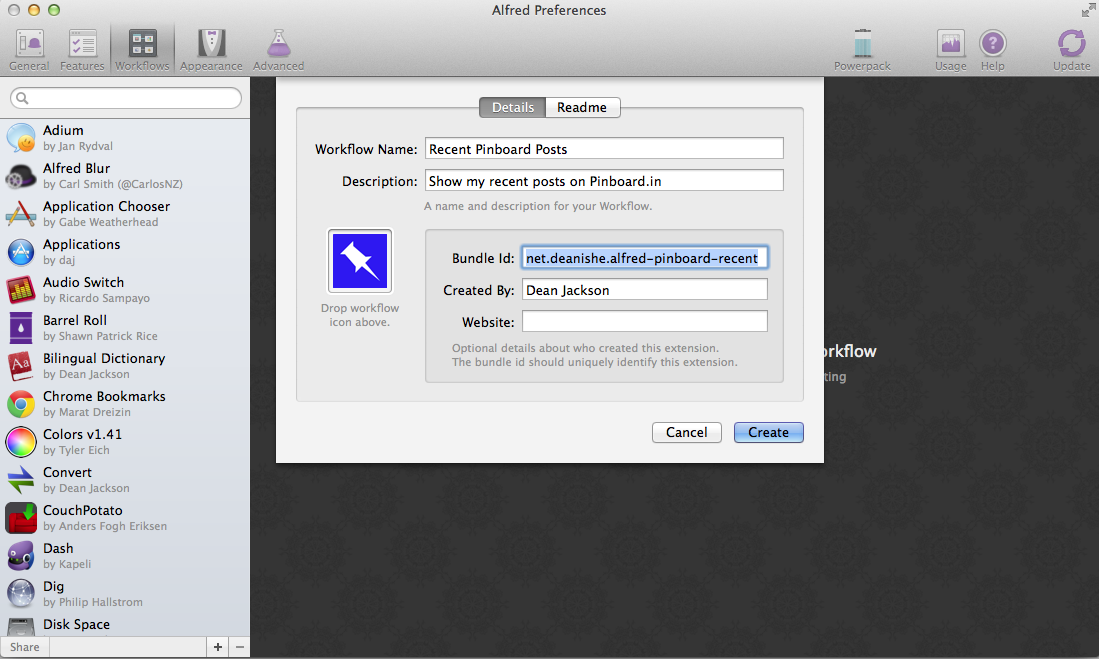Click the pushpin workflow icon drop well
The height and width of the screenshot is (659, 1099).
click(360, 261)
